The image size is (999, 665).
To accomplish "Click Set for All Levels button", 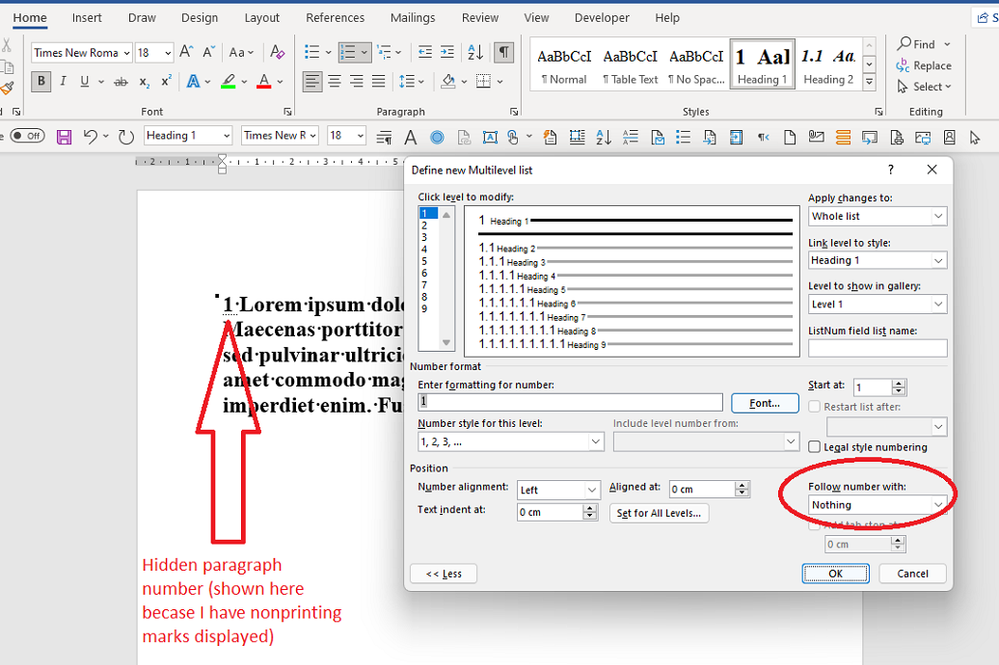I will [x=659, y=513].
